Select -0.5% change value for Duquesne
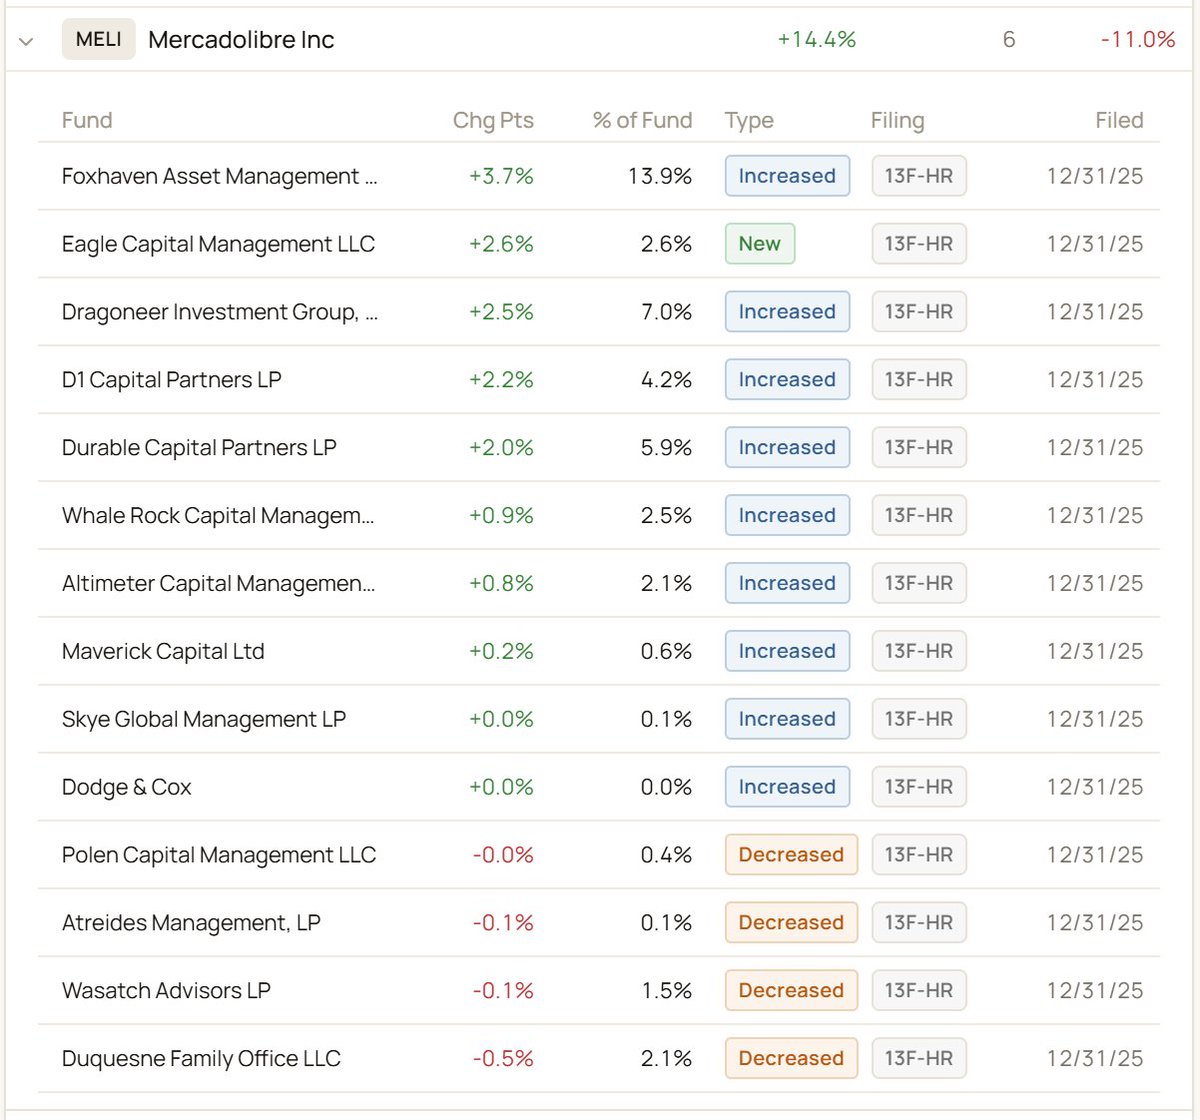This screenshot has width=1200, height=1120. point(503,1059)
